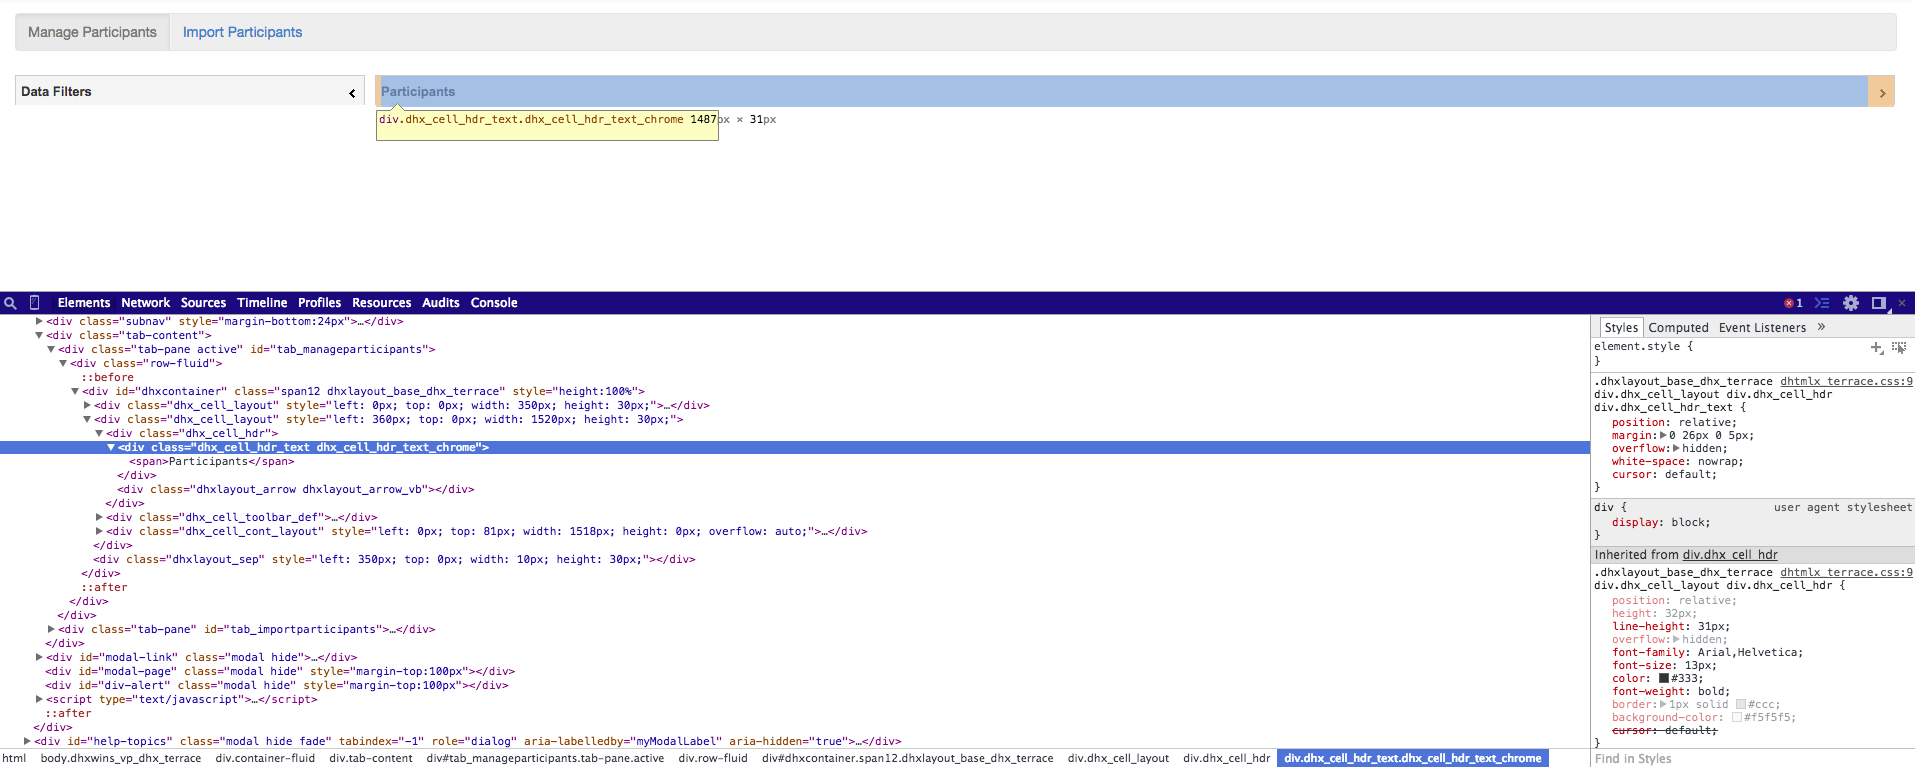Image resolution: width=1915 pixels, height=767 pixels.
Task: Open the Profiles tab
Action: [x=320, y=303]
